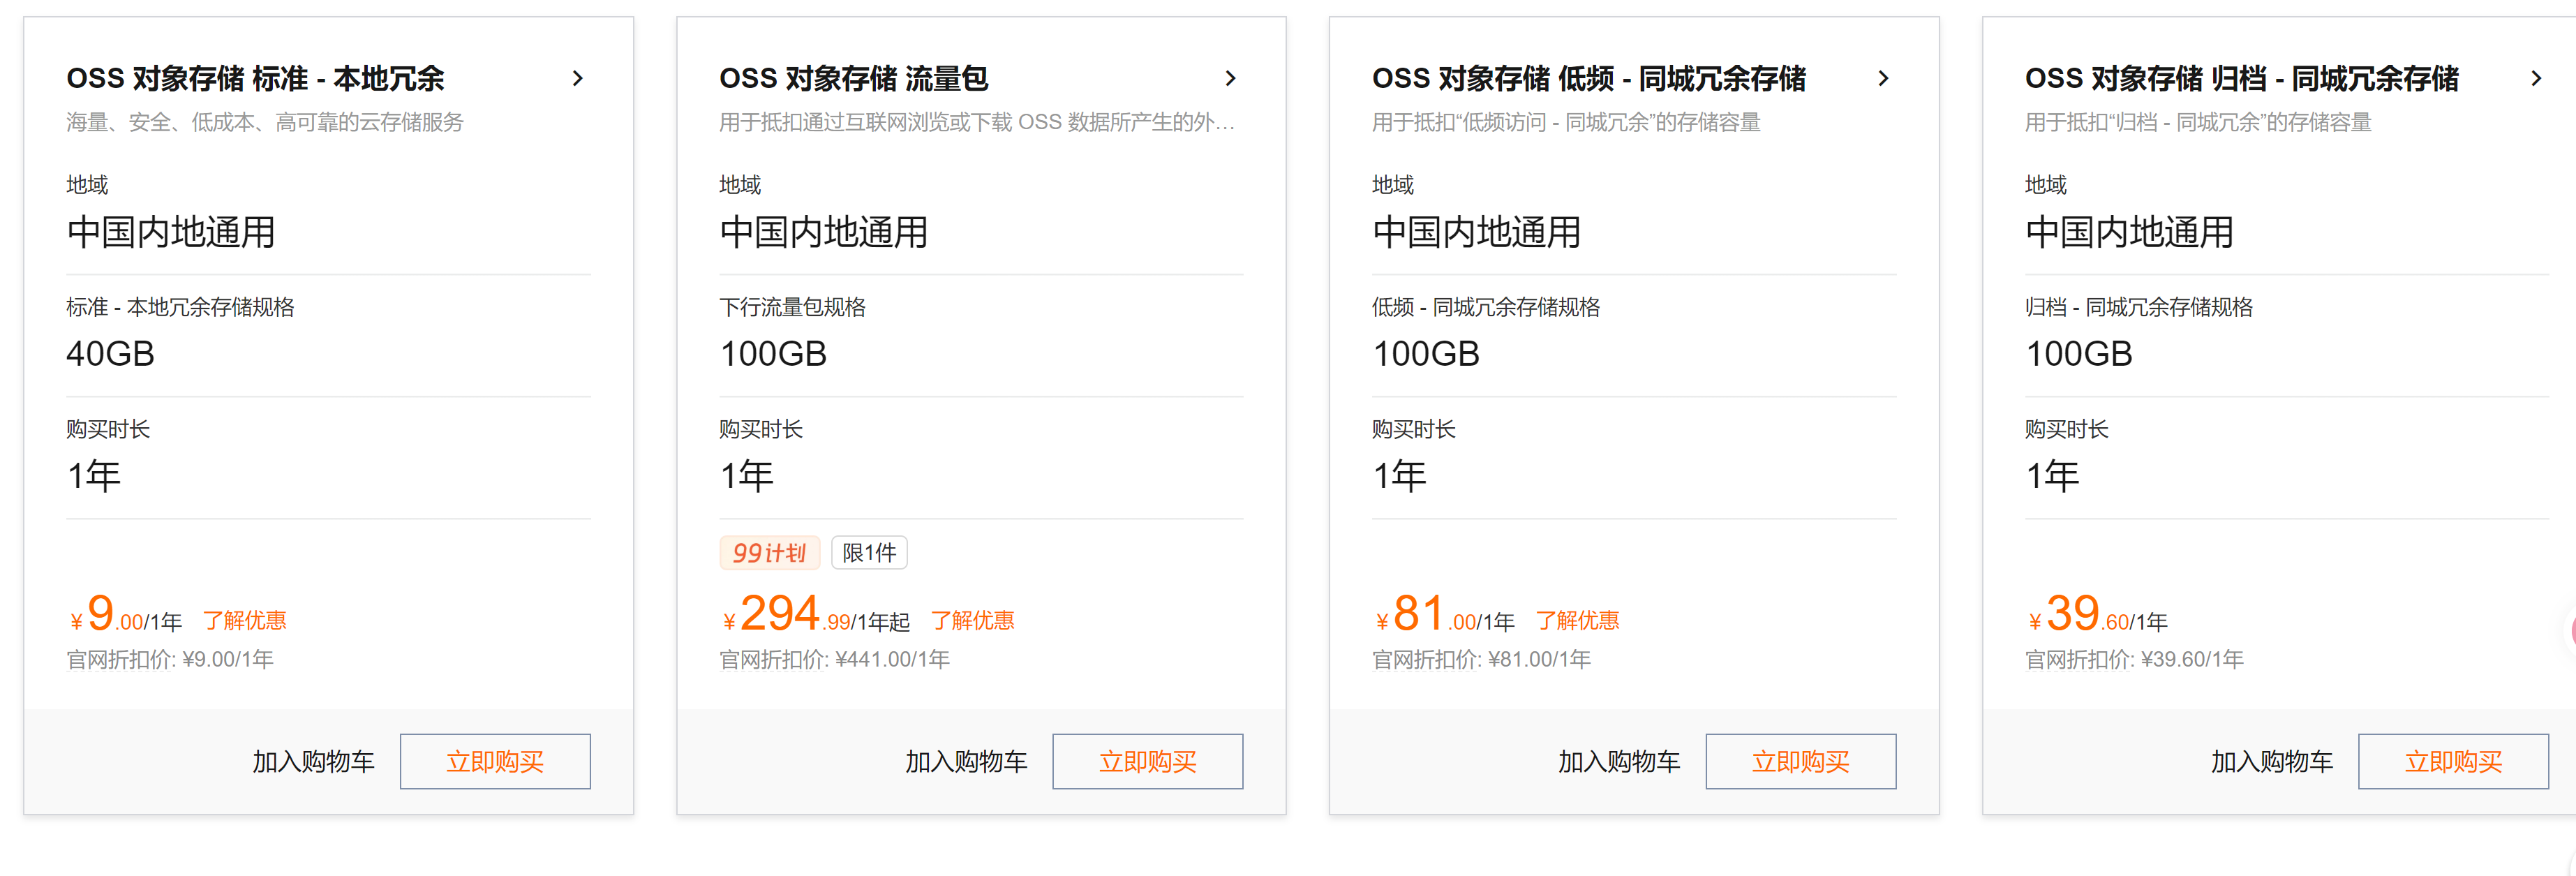
Task: Open the OSS 对象存储 归档 - 同城冗余存储 title
Action: [2241, 78]
